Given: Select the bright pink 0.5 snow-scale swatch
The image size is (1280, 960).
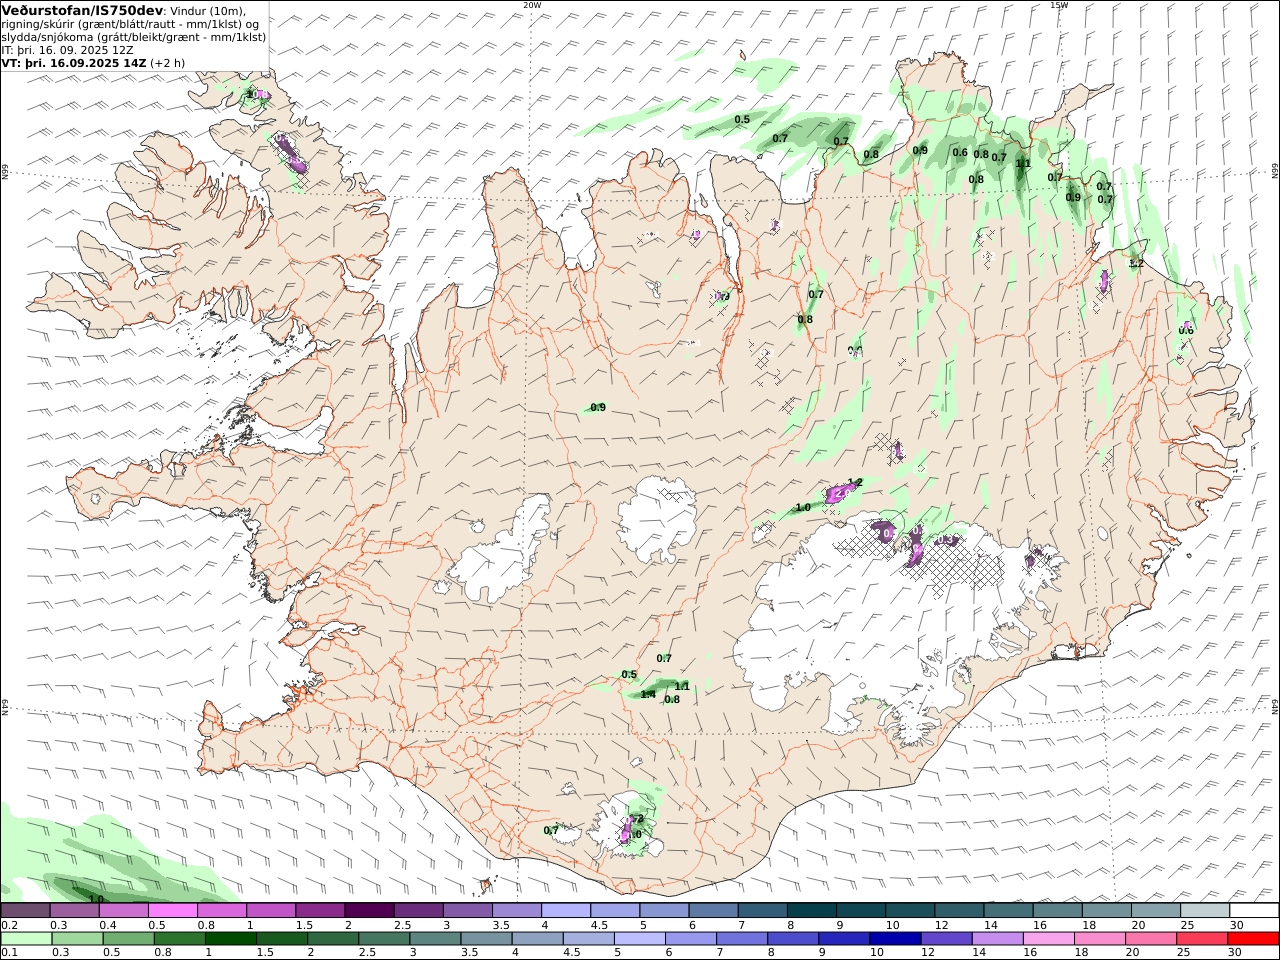Looking at the screenshot, I should click(172, 911).
